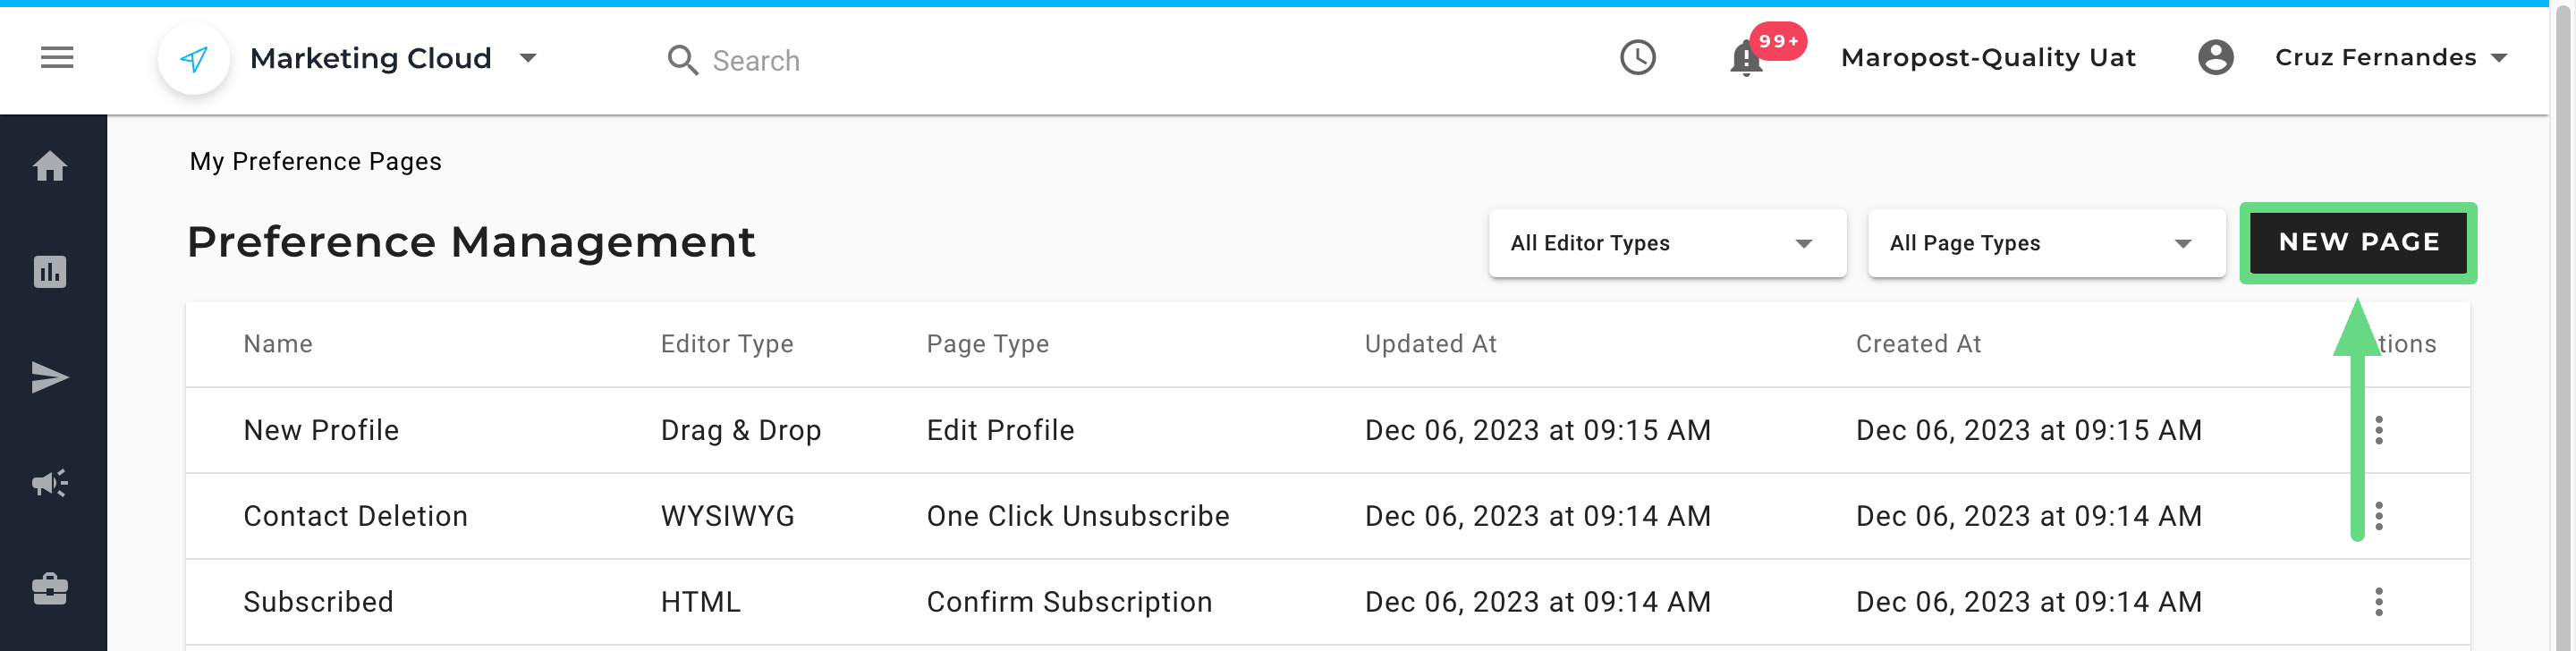This screenshot has height=651, width=2576.
Task: Expand the Marketing Cloud app switcher
Action: click(x=528, y=58)
